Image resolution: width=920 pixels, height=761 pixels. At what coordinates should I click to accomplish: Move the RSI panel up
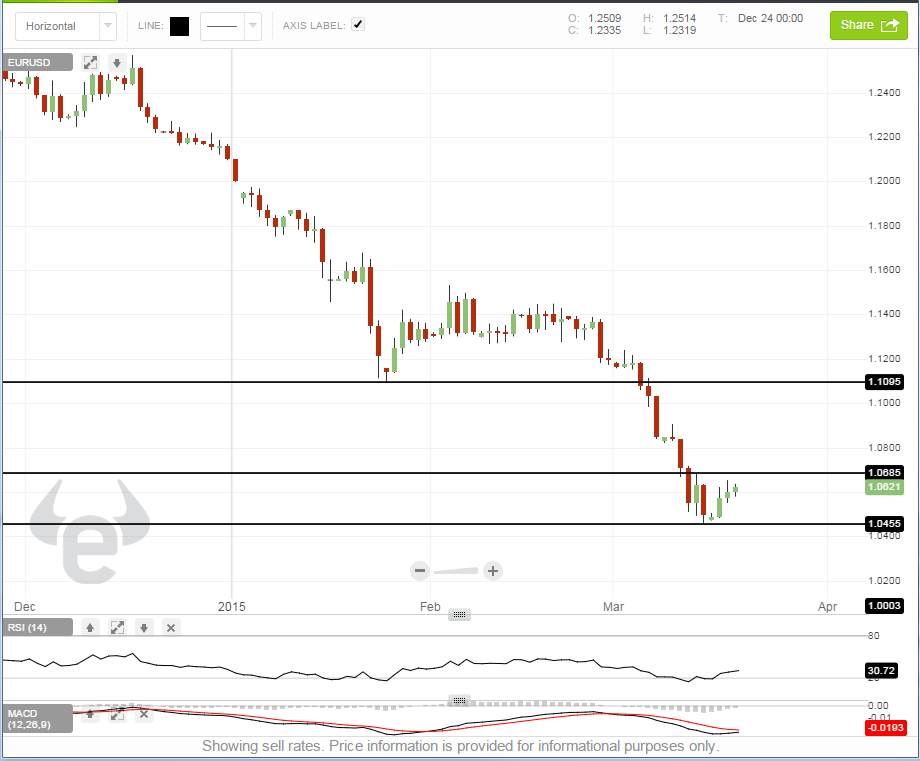(x=90, y=628)
